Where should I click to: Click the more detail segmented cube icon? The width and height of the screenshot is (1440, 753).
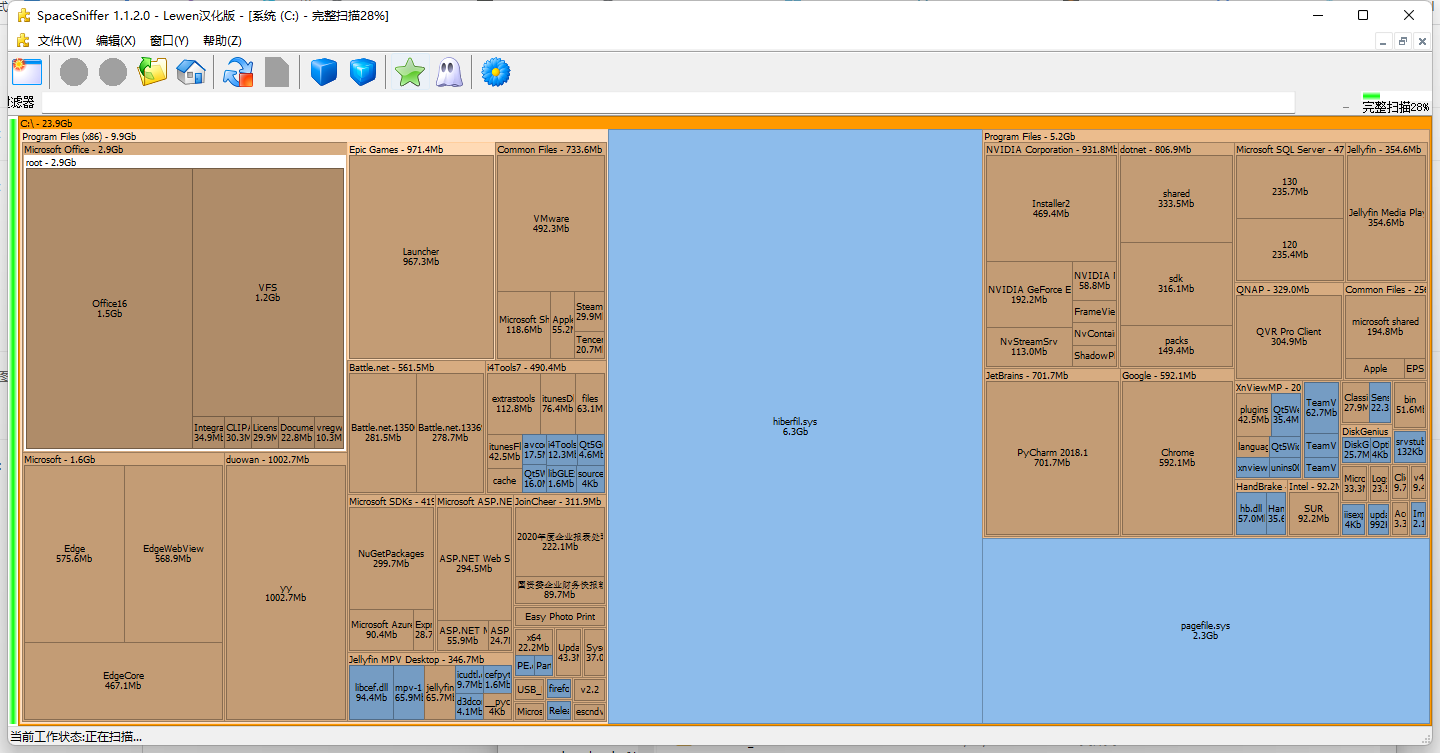363,72
